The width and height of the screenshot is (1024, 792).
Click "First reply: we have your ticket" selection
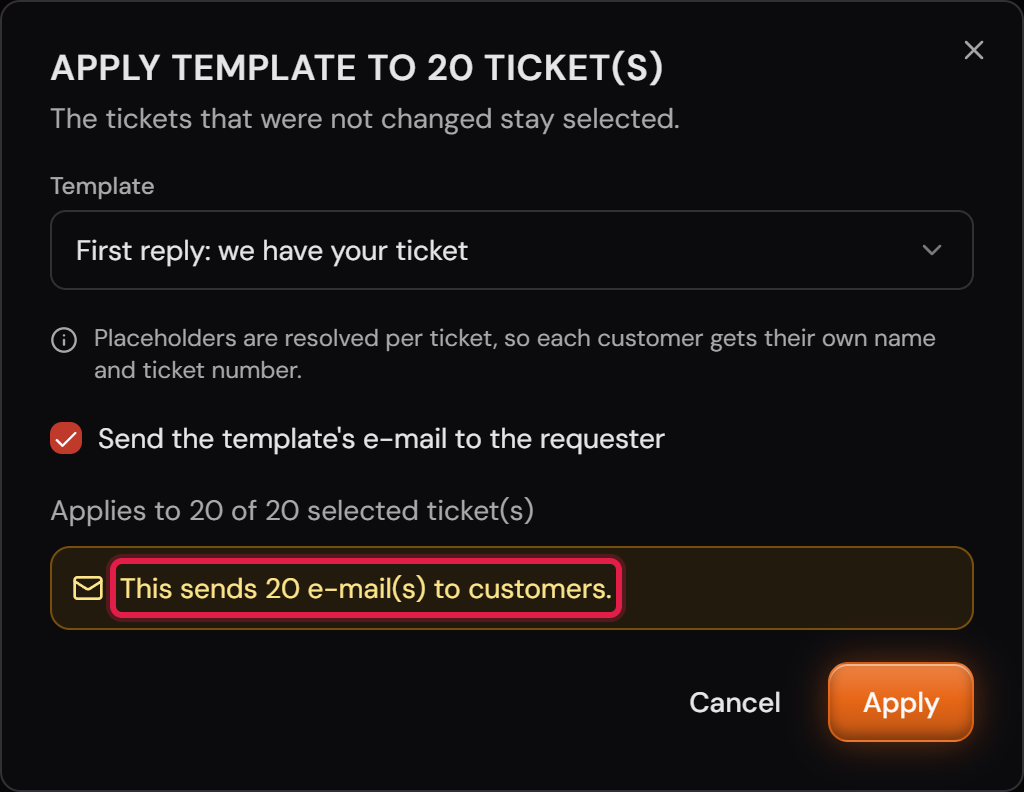272,251
